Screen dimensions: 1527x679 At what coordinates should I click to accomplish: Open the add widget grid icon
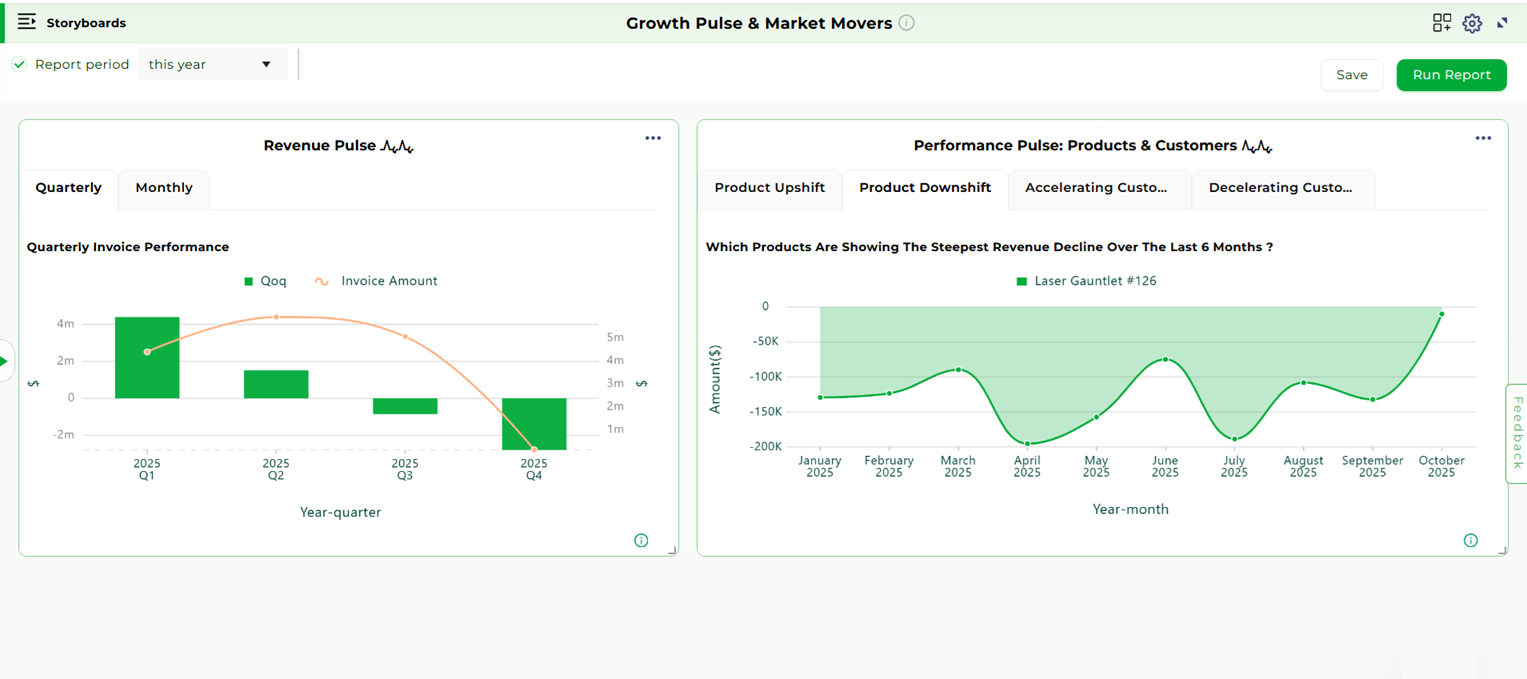point(1441,23)
